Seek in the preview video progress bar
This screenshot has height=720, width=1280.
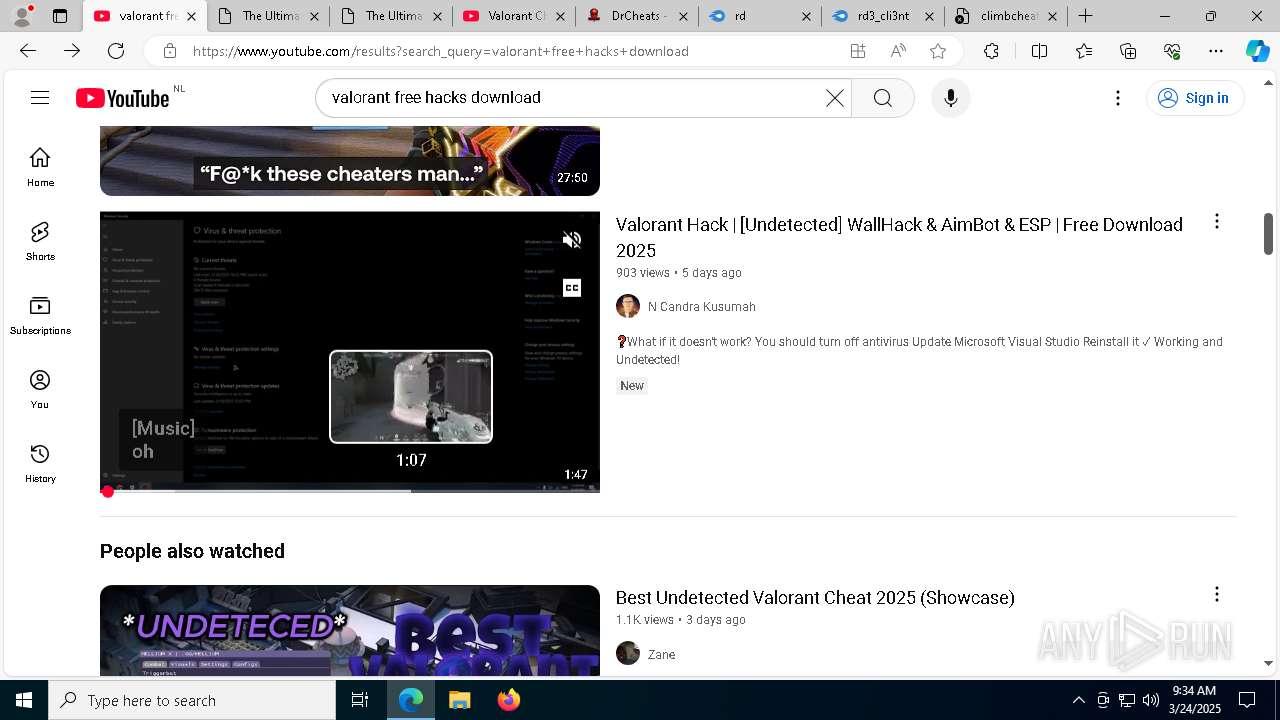350,491
